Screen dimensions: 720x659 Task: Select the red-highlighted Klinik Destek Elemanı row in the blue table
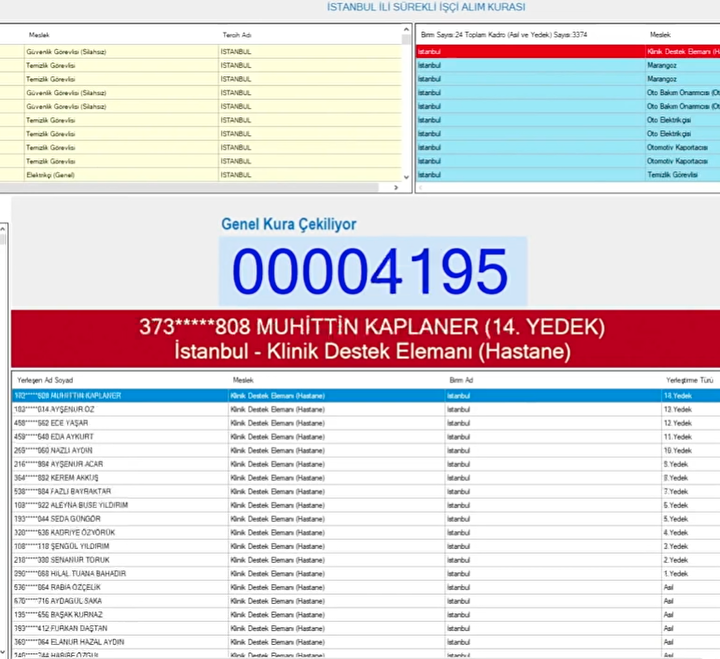568,51
